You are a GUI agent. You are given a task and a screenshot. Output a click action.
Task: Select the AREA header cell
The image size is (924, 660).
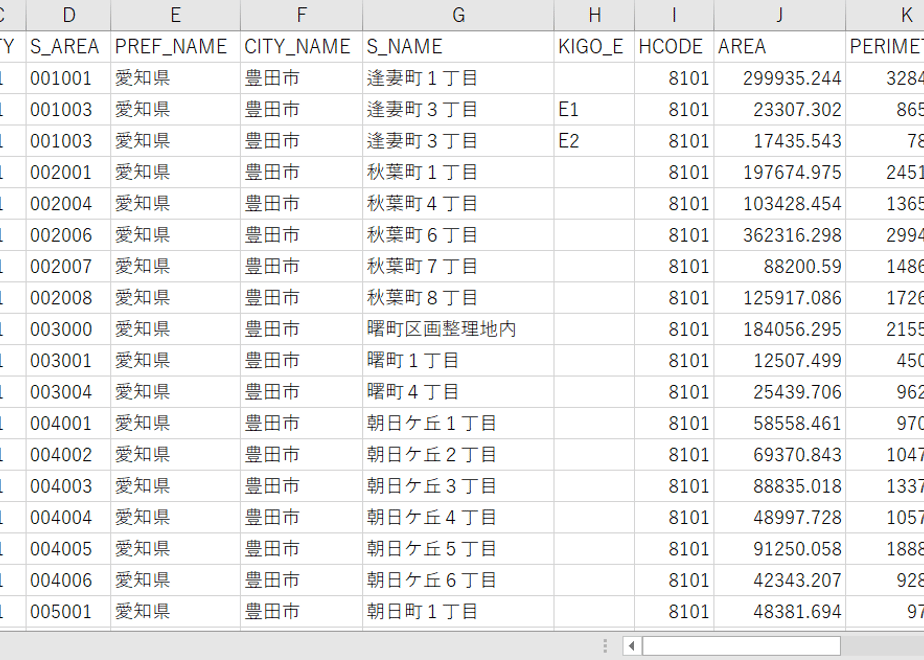pos(780,47)
